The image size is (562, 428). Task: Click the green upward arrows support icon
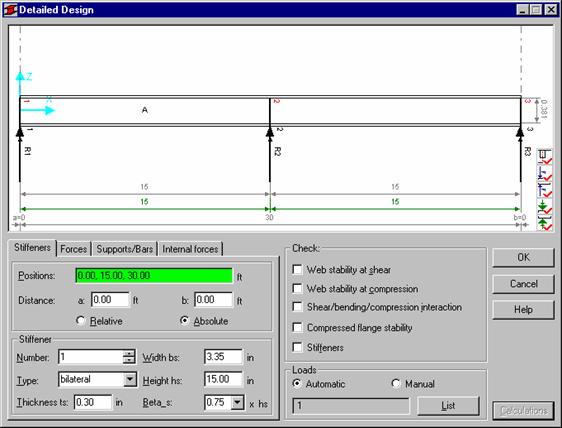[544, 223]
